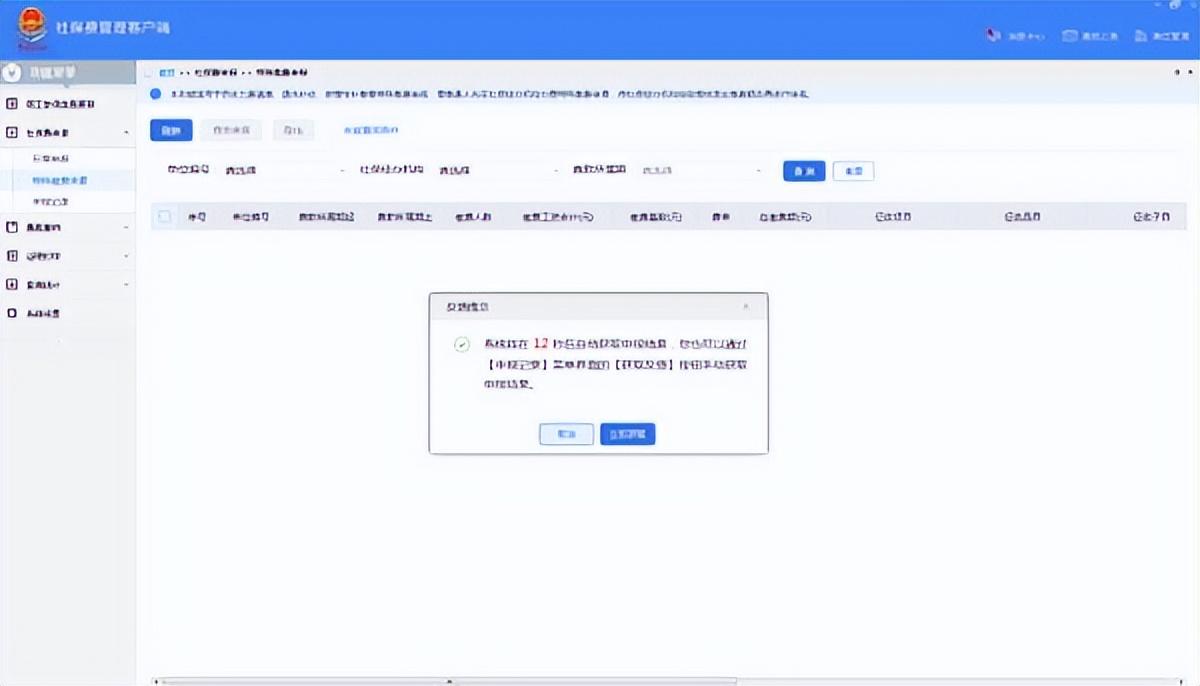Viewport: 1200px width, 686px height.
Task: Click the 序号 column header
Action: [197, 216]
